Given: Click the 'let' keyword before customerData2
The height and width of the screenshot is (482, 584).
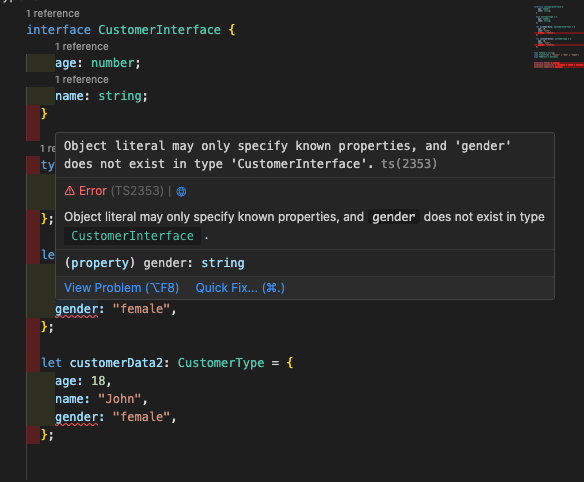Looking at the screenshot, I should point(51,363).
